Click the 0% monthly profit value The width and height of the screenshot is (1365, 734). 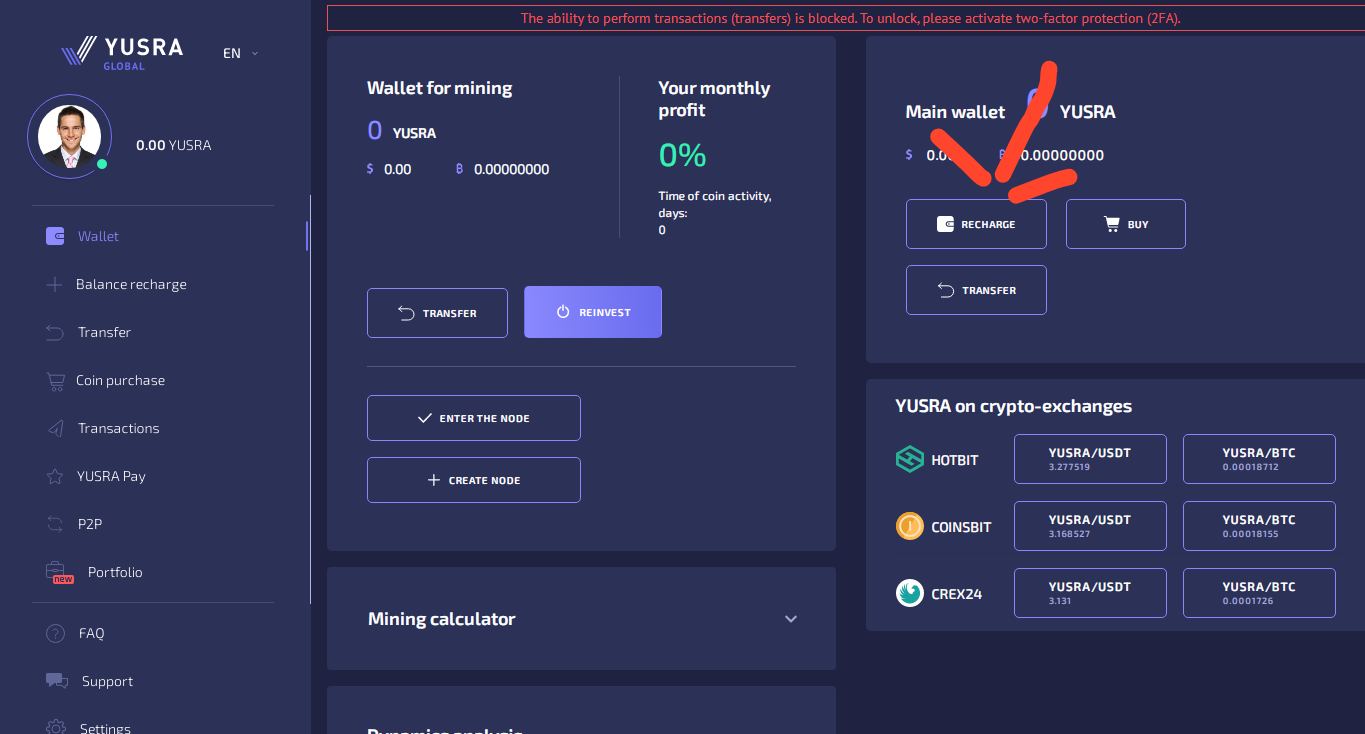682,155
